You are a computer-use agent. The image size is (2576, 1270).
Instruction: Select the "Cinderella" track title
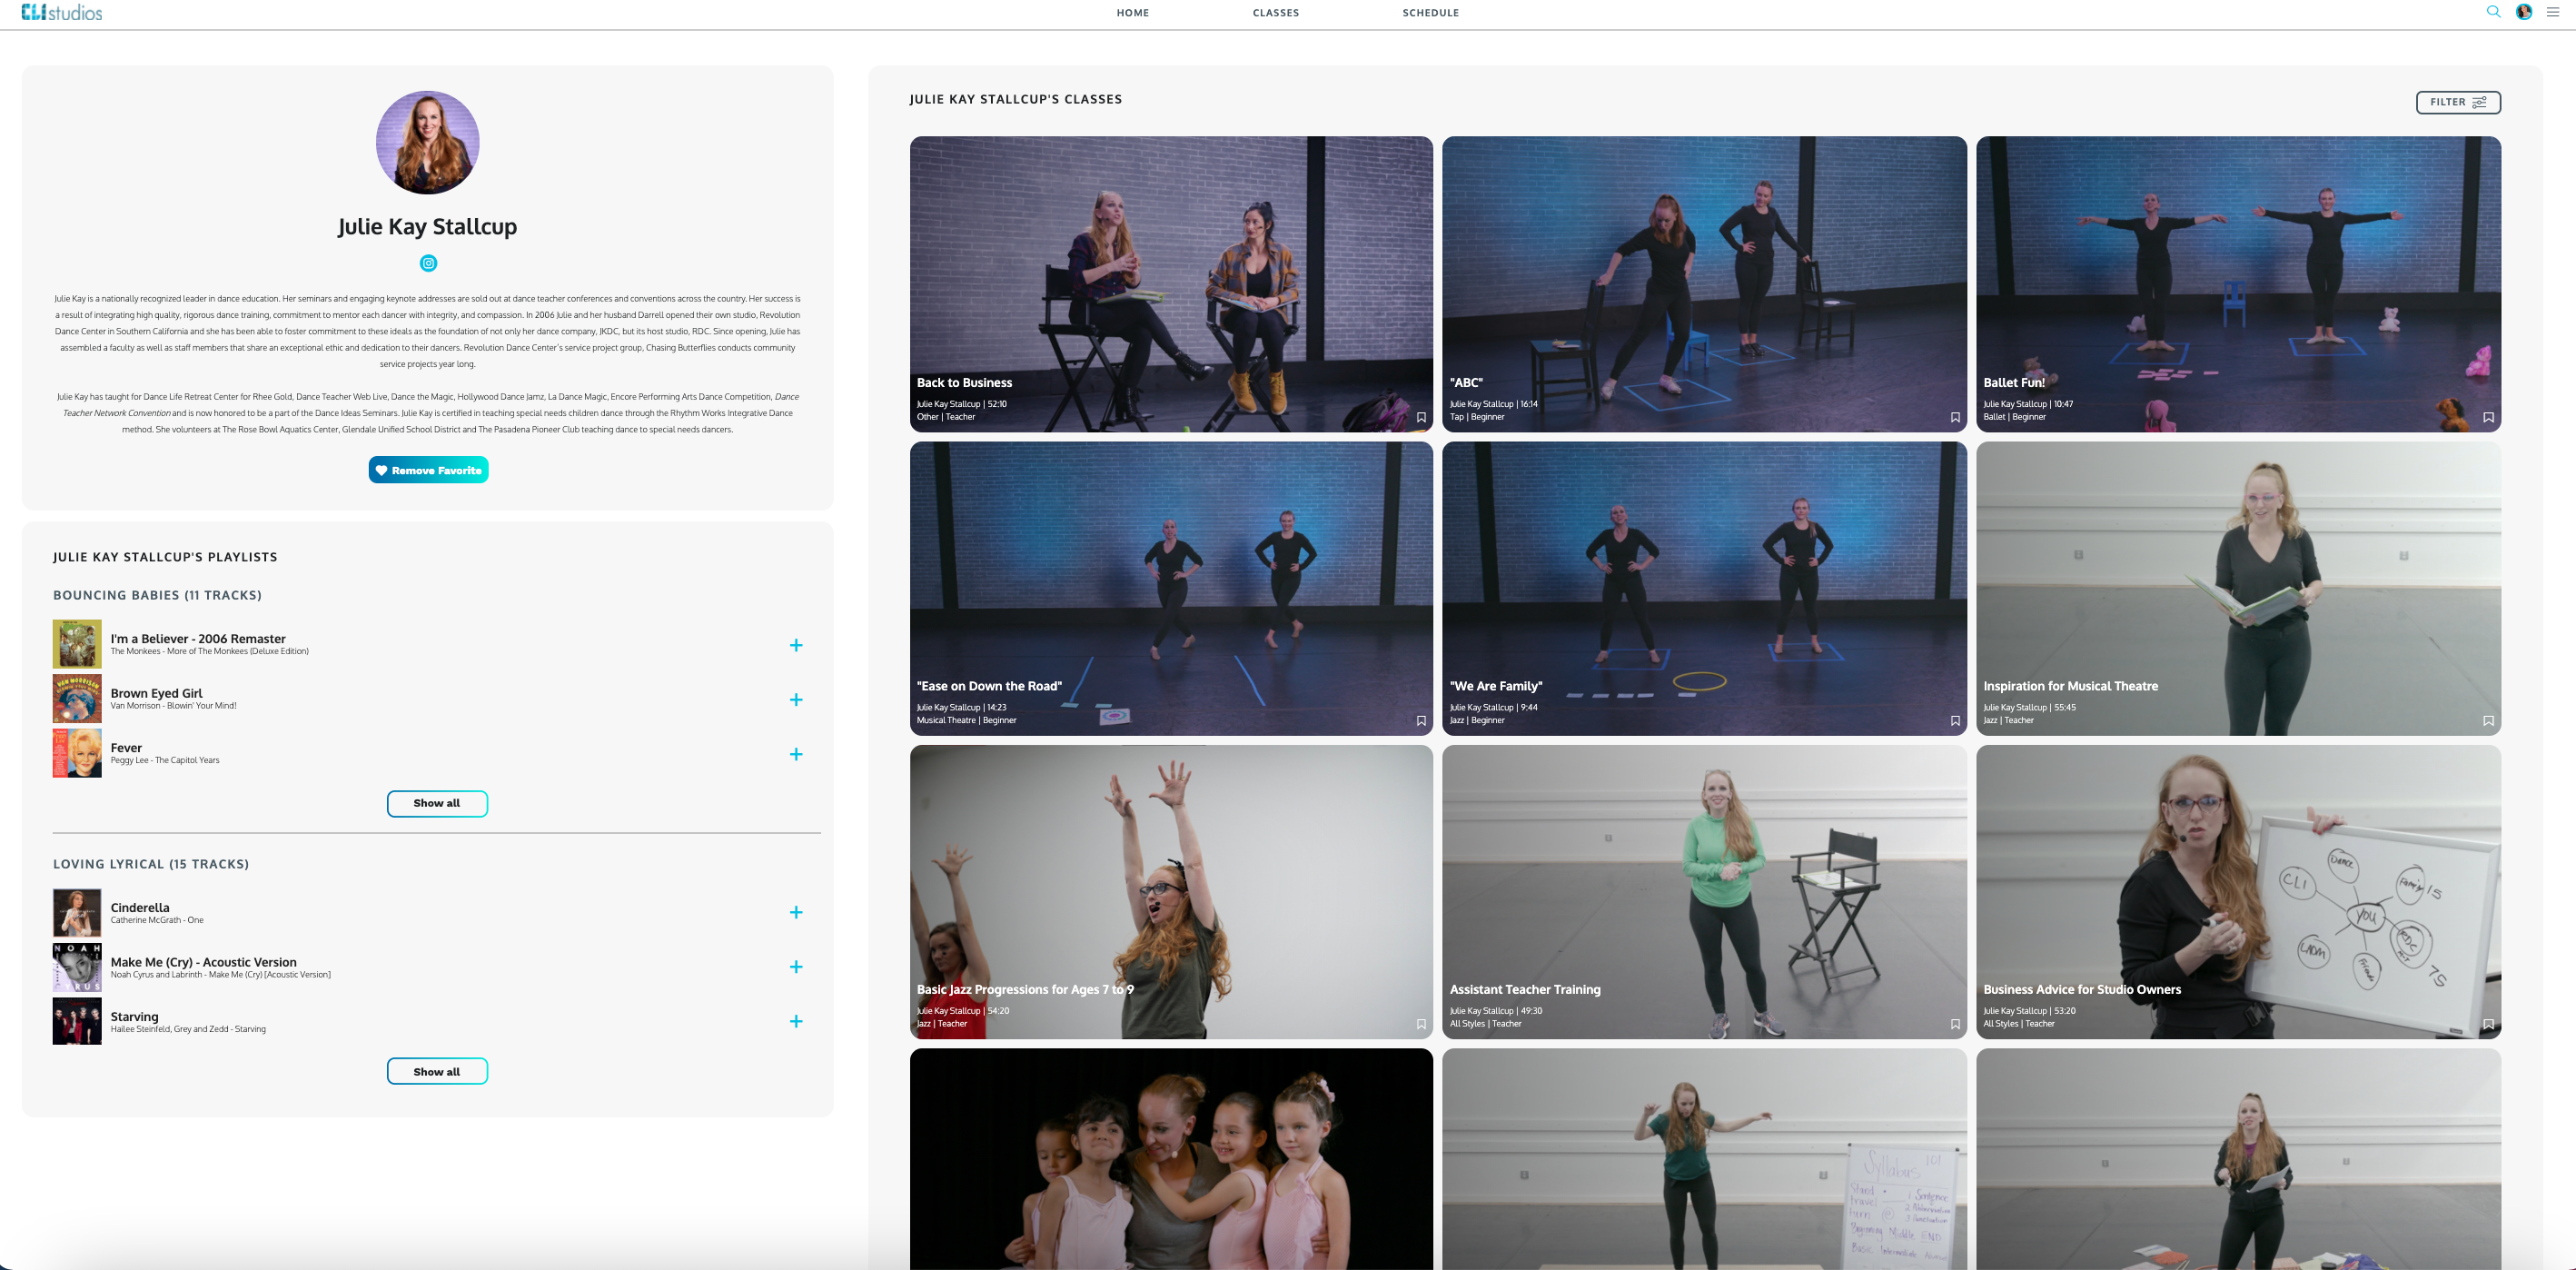[x=140, y=908]
